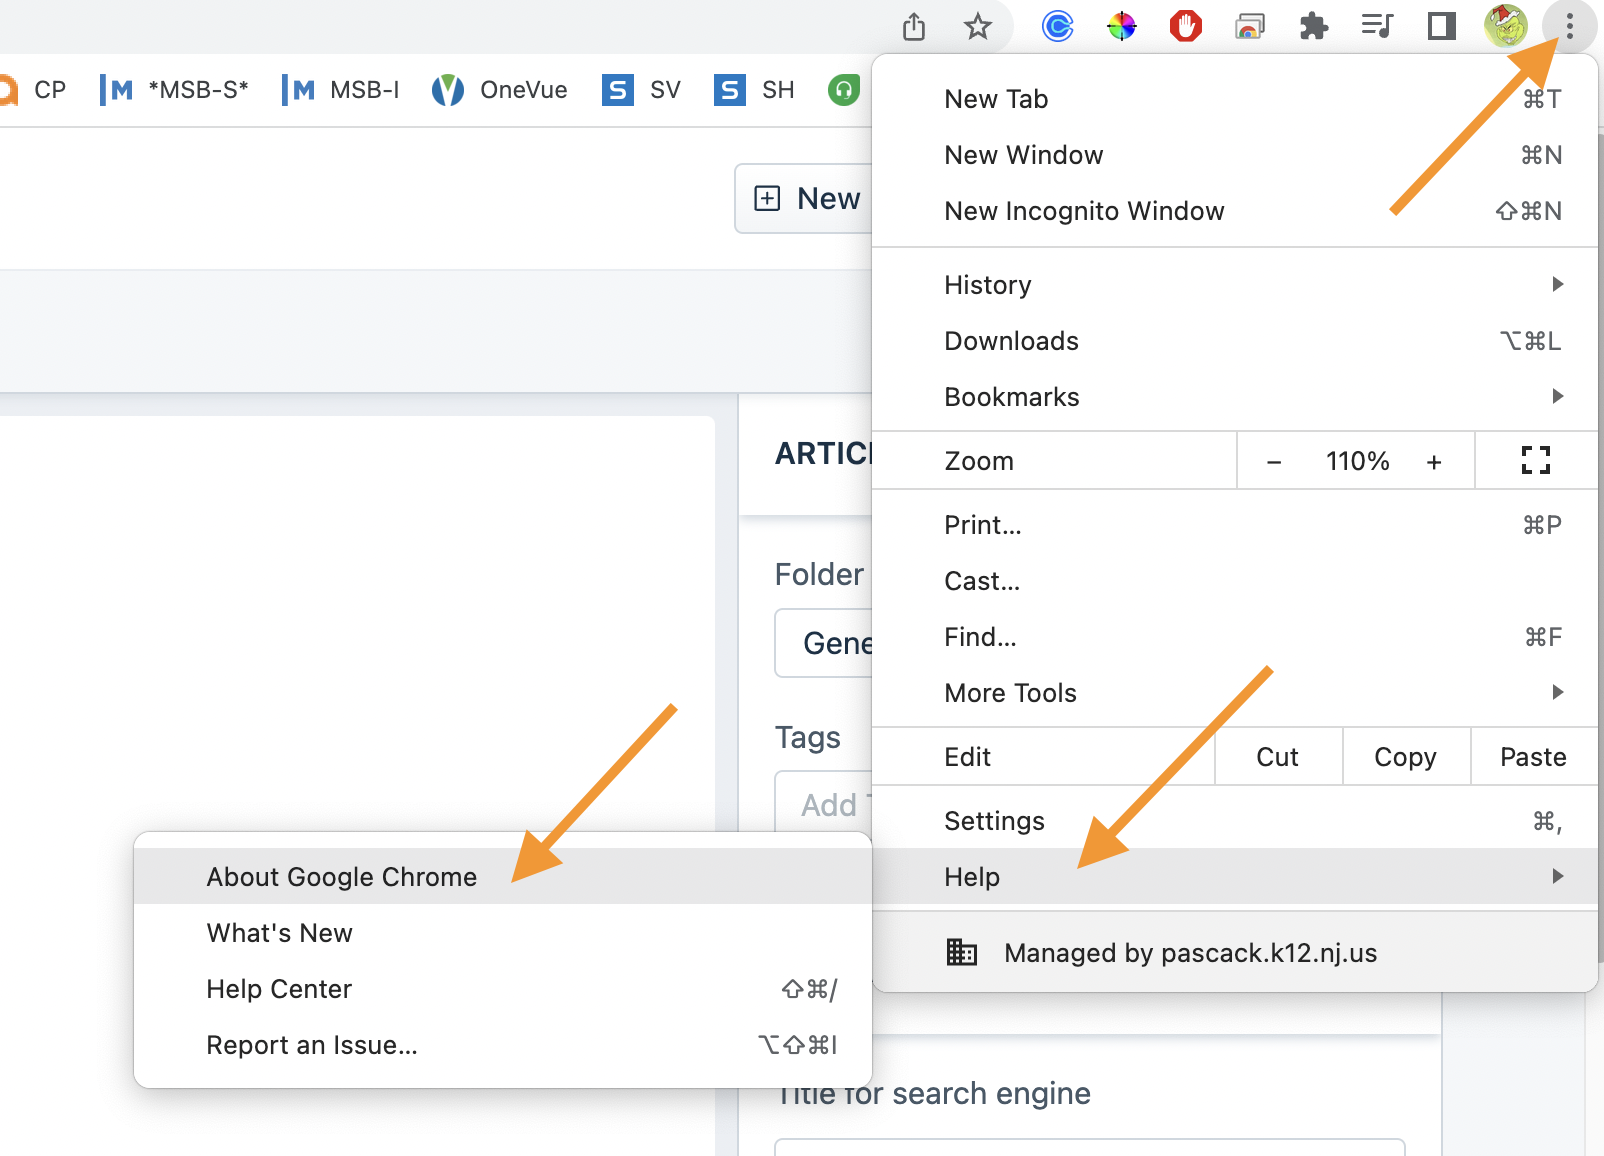Decrease zoom with minus button
Image resolution: width=1604 pixels, height=1156 pixels.
1274,462
